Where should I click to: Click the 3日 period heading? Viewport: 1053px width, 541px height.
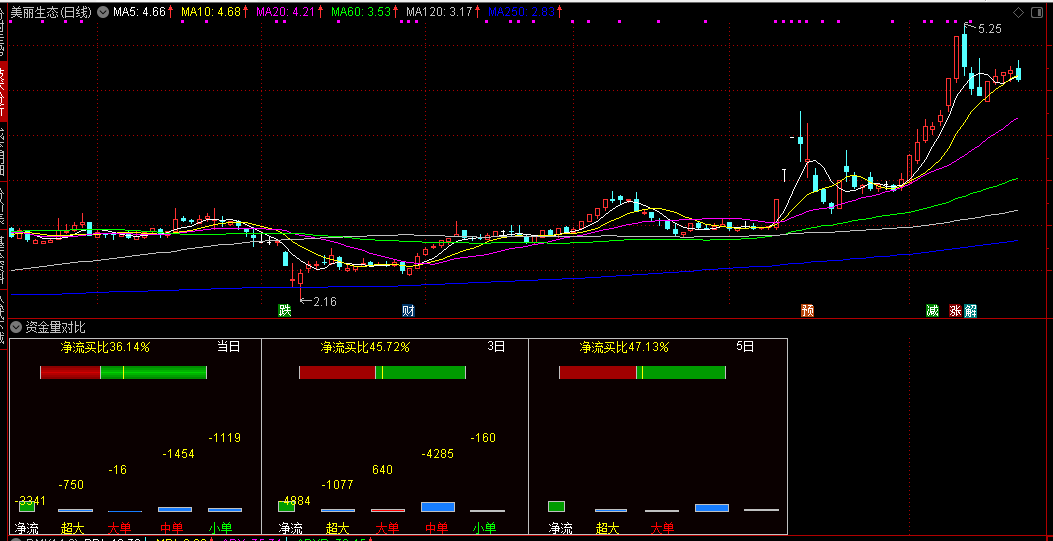point(496,347)
